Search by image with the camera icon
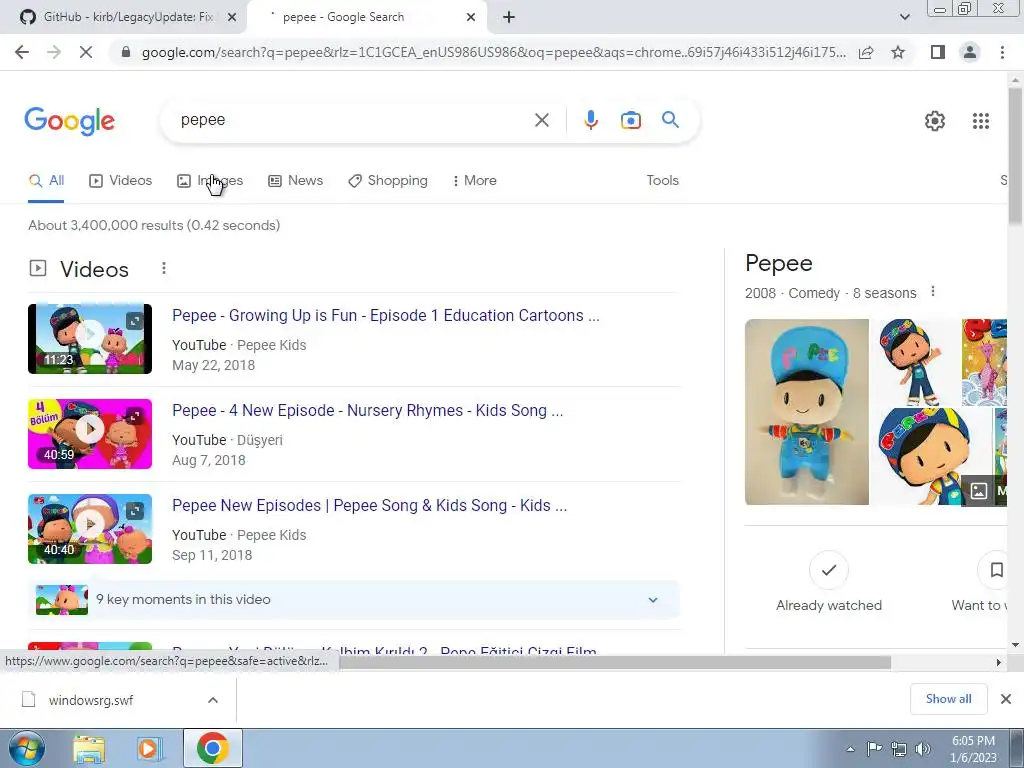 (x=630, y=120)
